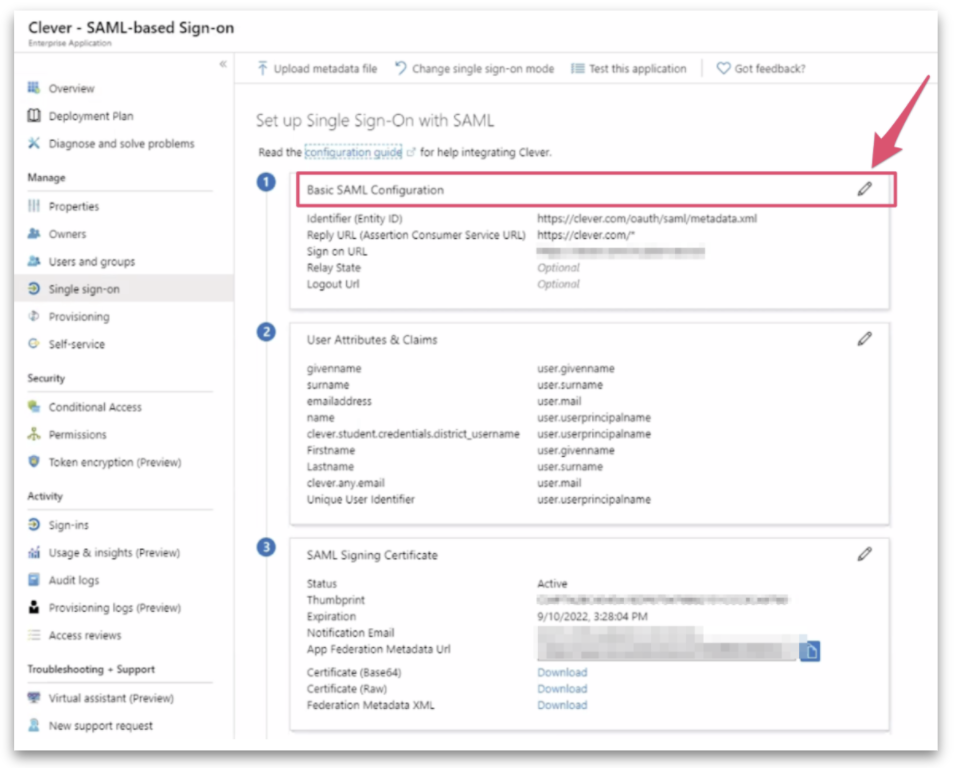Open Token encryption (Preview) settings

coord(95,462)
